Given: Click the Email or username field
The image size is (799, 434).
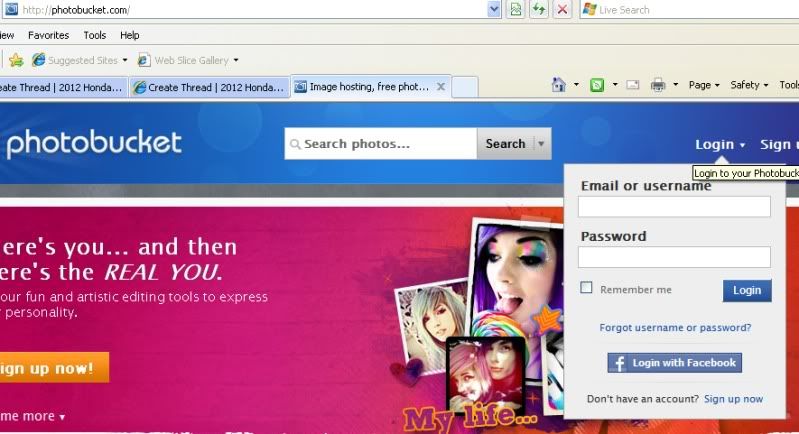Looking at the screenshot, I should (674, 207).
